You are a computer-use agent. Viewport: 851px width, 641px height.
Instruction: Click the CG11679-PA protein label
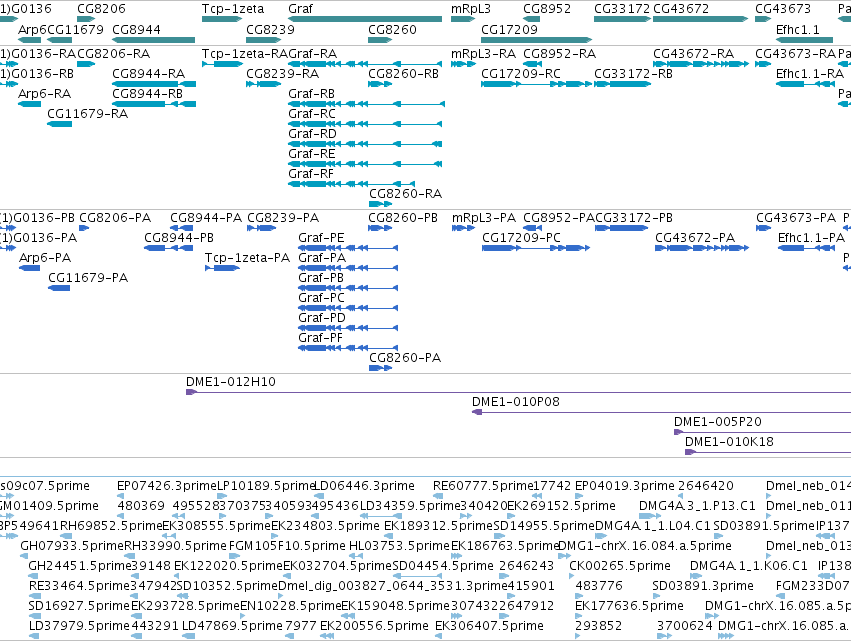point(88,278)
